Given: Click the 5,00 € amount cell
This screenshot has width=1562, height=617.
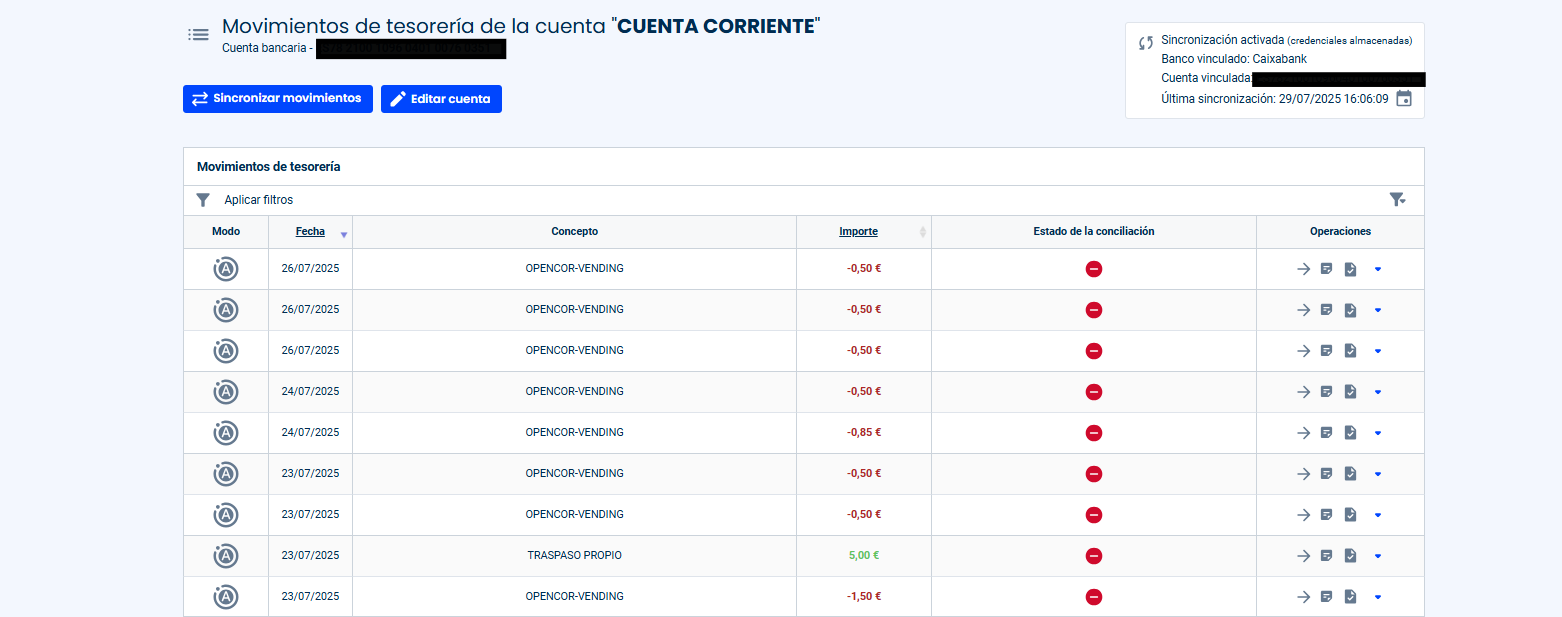Looking at the screenshot, I should click(x=864, y=556).
